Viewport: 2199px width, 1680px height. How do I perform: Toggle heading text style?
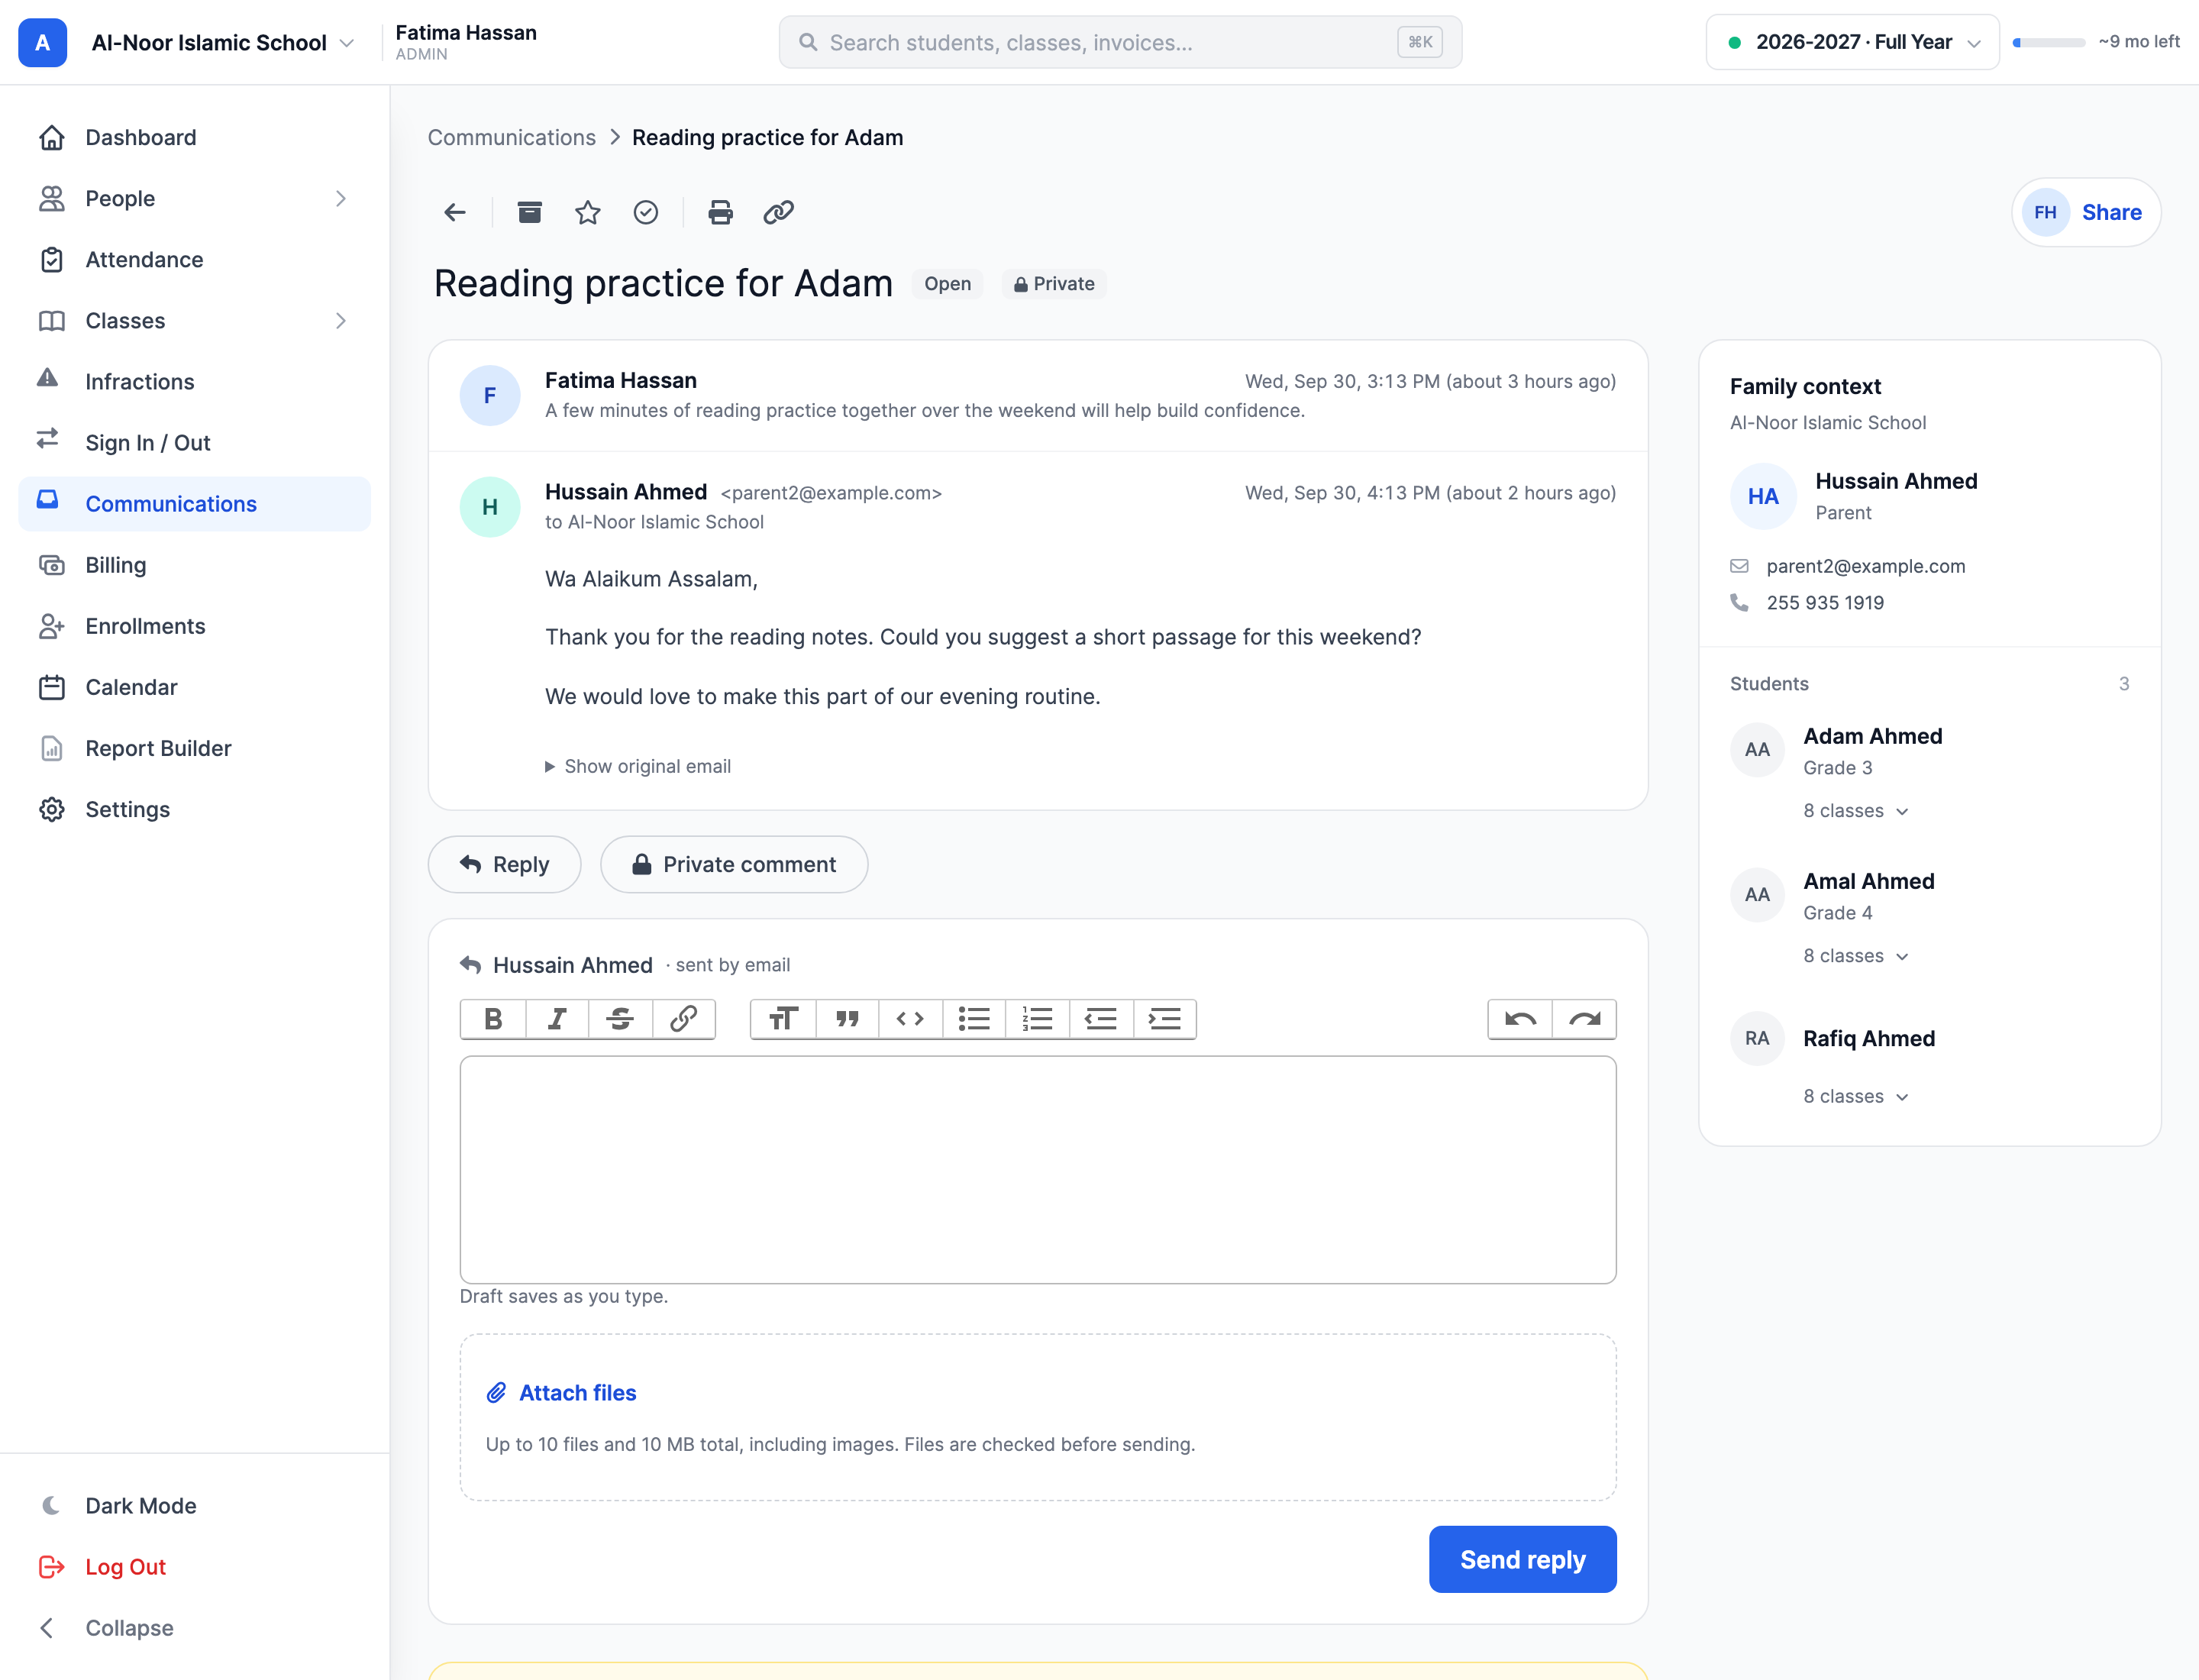[783, 1019]
